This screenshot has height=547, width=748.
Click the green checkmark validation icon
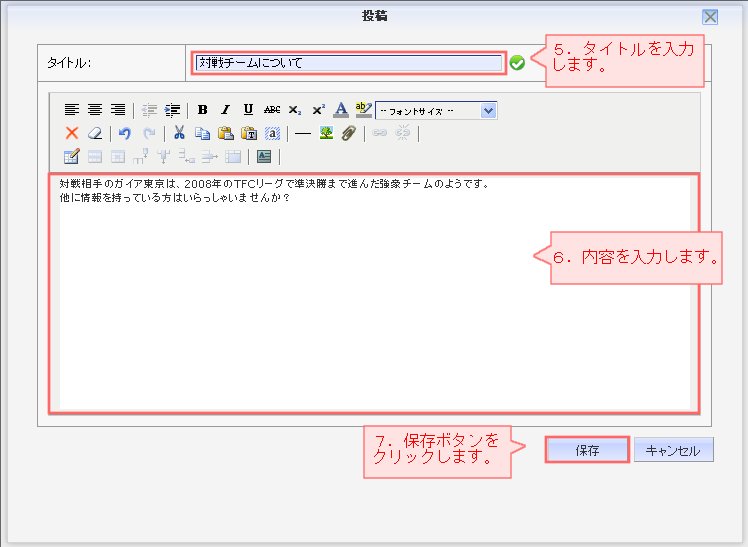[x=517, y=62]
